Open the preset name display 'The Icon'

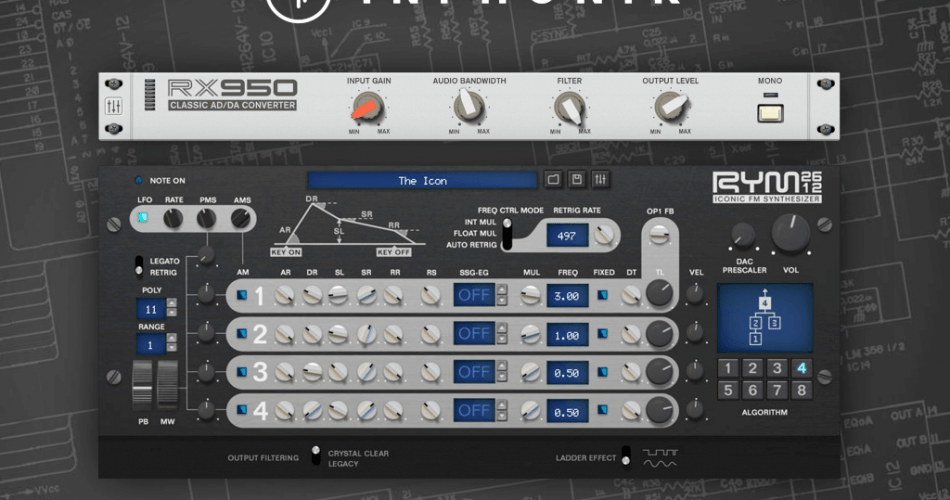click(422, 181)
